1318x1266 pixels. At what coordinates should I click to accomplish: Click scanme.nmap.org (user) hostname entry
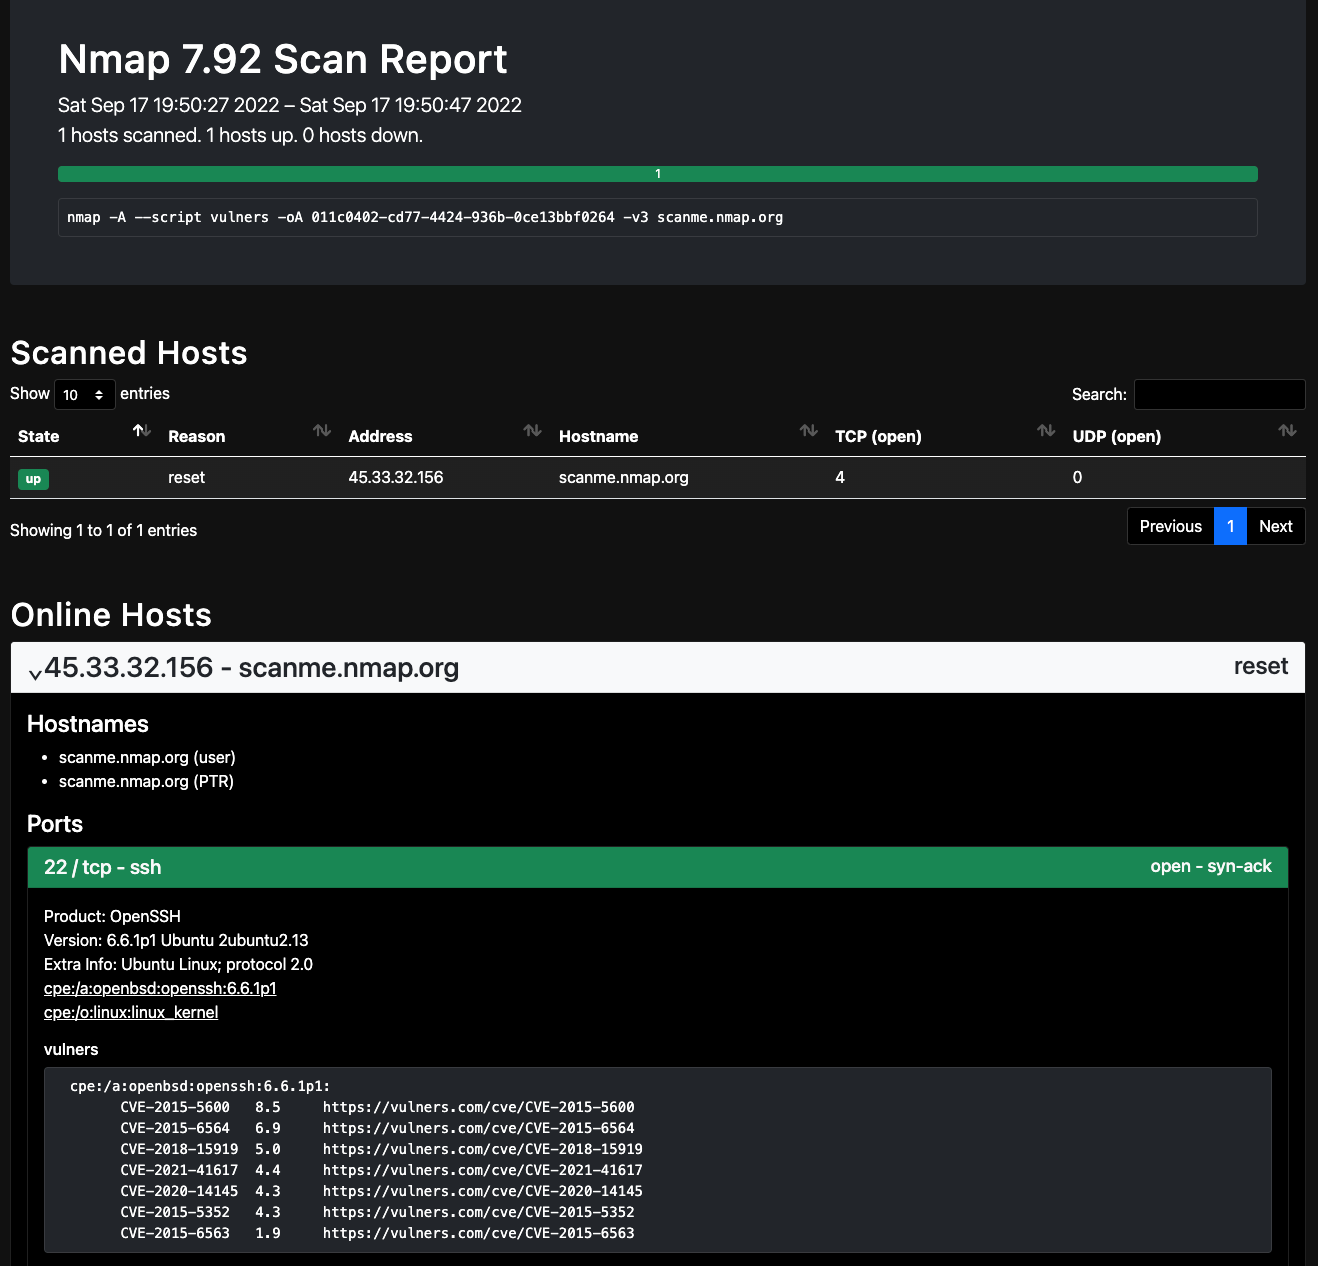pyautogui.click(x=147, y=757)
